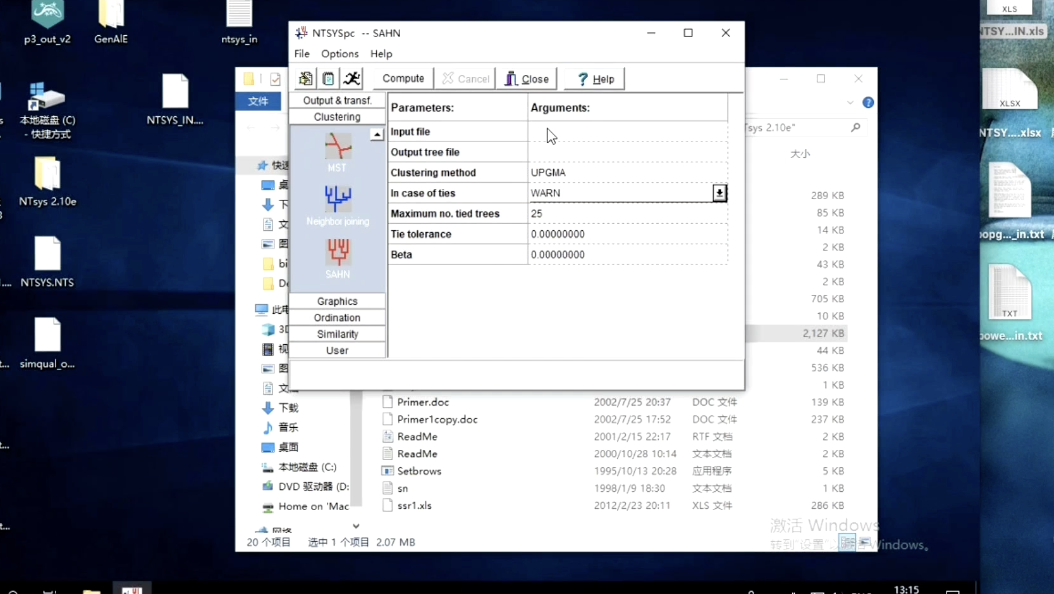
Task: Select the RTF ReadMe file
Action: [417, 437]
